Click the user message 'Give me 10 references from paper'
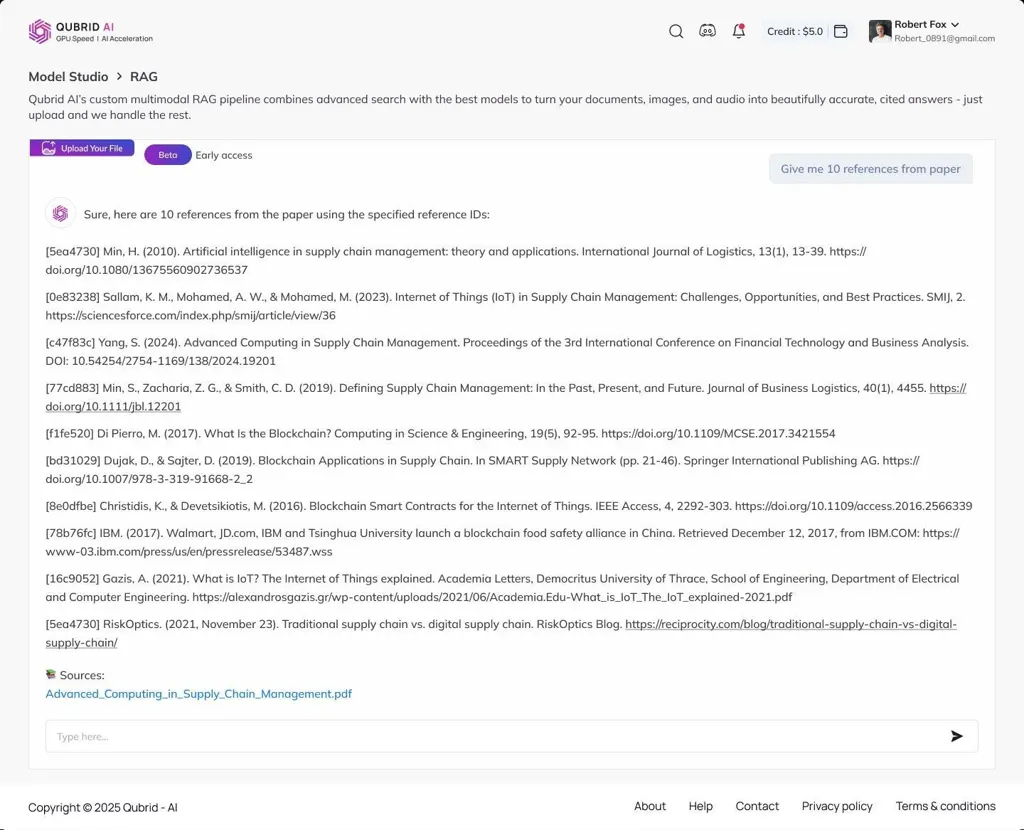 tap(871, 169)
